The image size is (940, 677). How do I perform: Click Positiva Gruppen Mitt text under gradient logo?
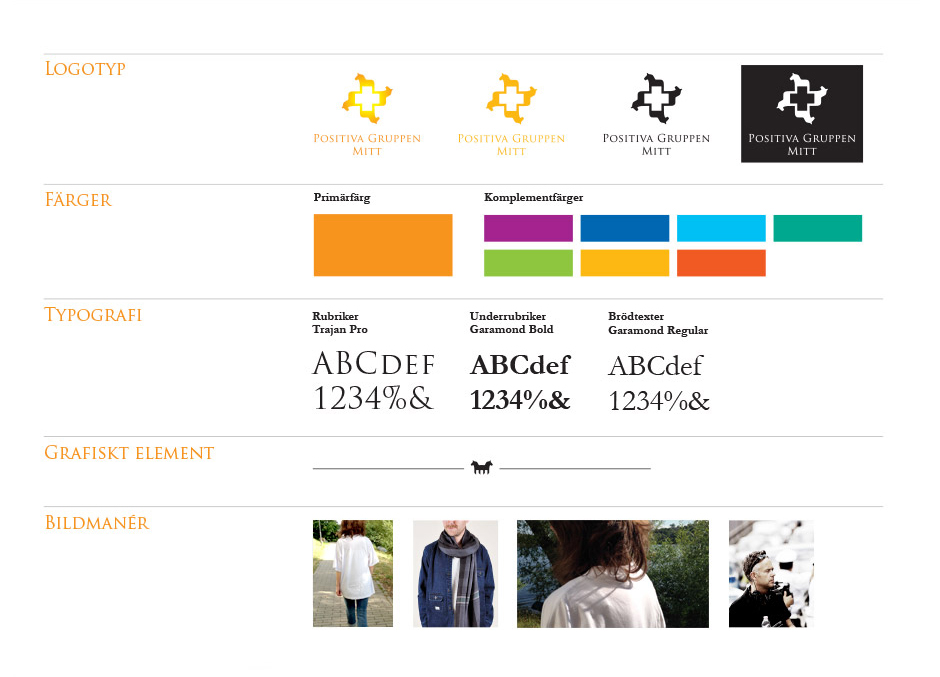(367, 145)
